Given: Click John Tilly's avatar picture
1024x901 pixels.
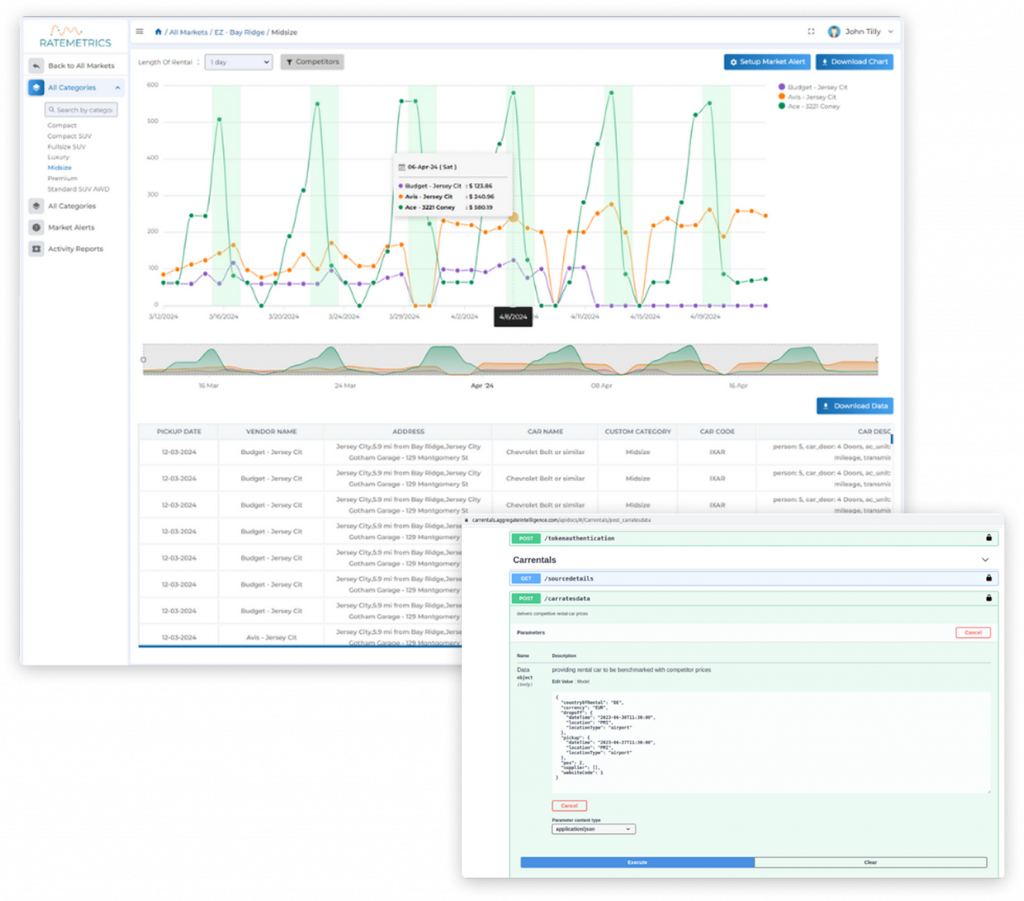Looking at the screenshot, I should (x=834, y=31).
